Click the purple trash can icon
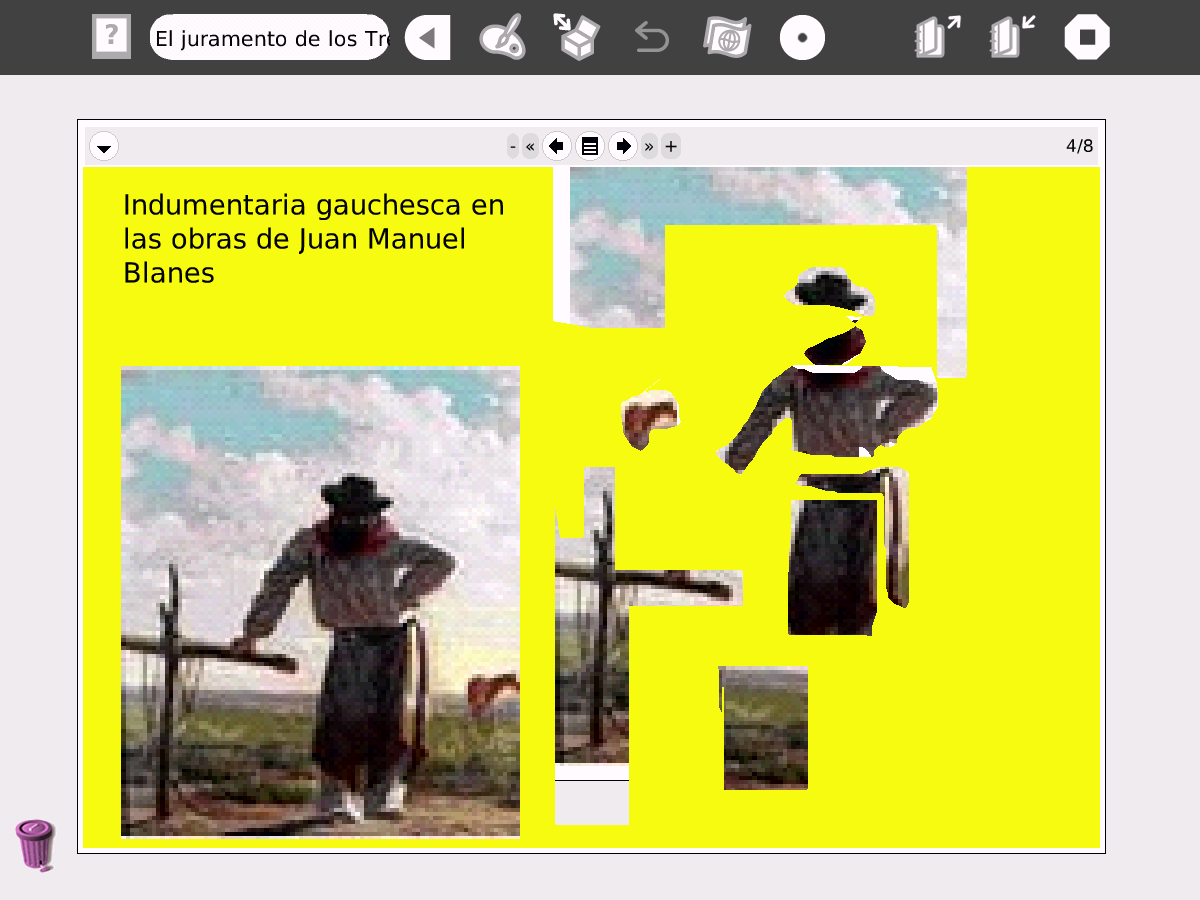The height and width of the screenshot is (900, 1200). 35,845
